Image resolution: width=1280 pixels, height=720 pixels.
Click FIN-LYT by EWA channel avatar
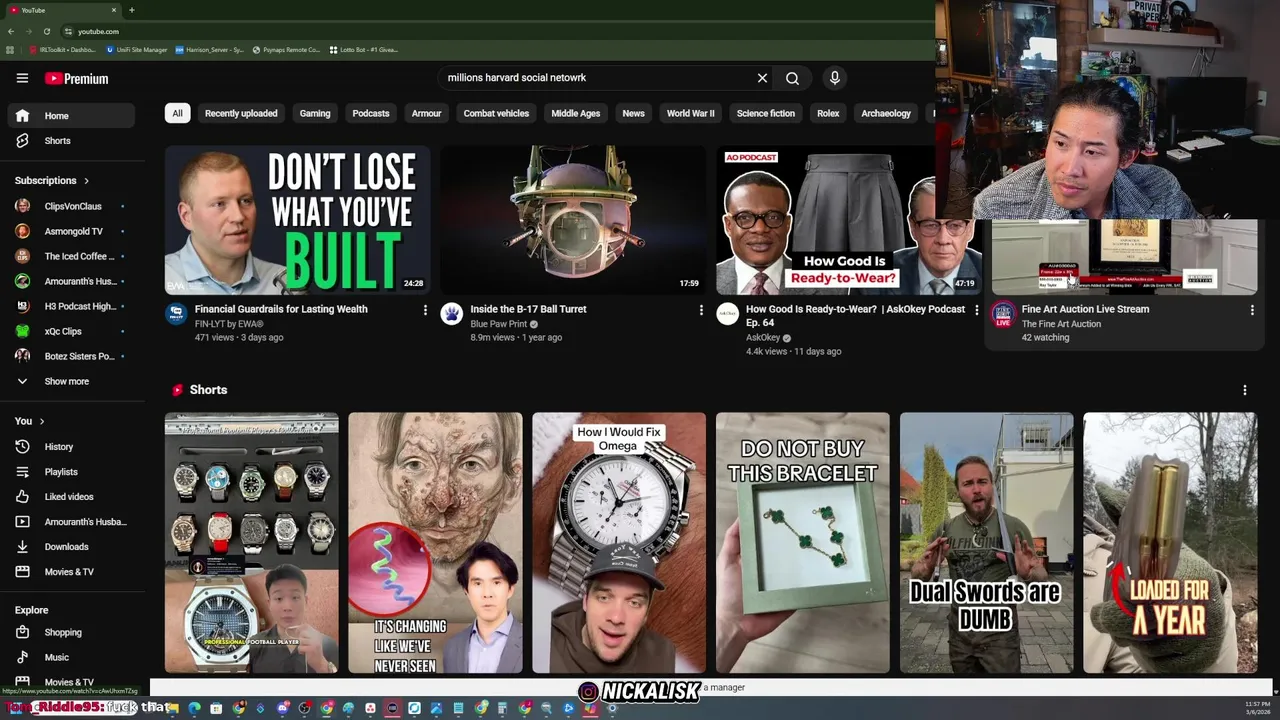176,313
